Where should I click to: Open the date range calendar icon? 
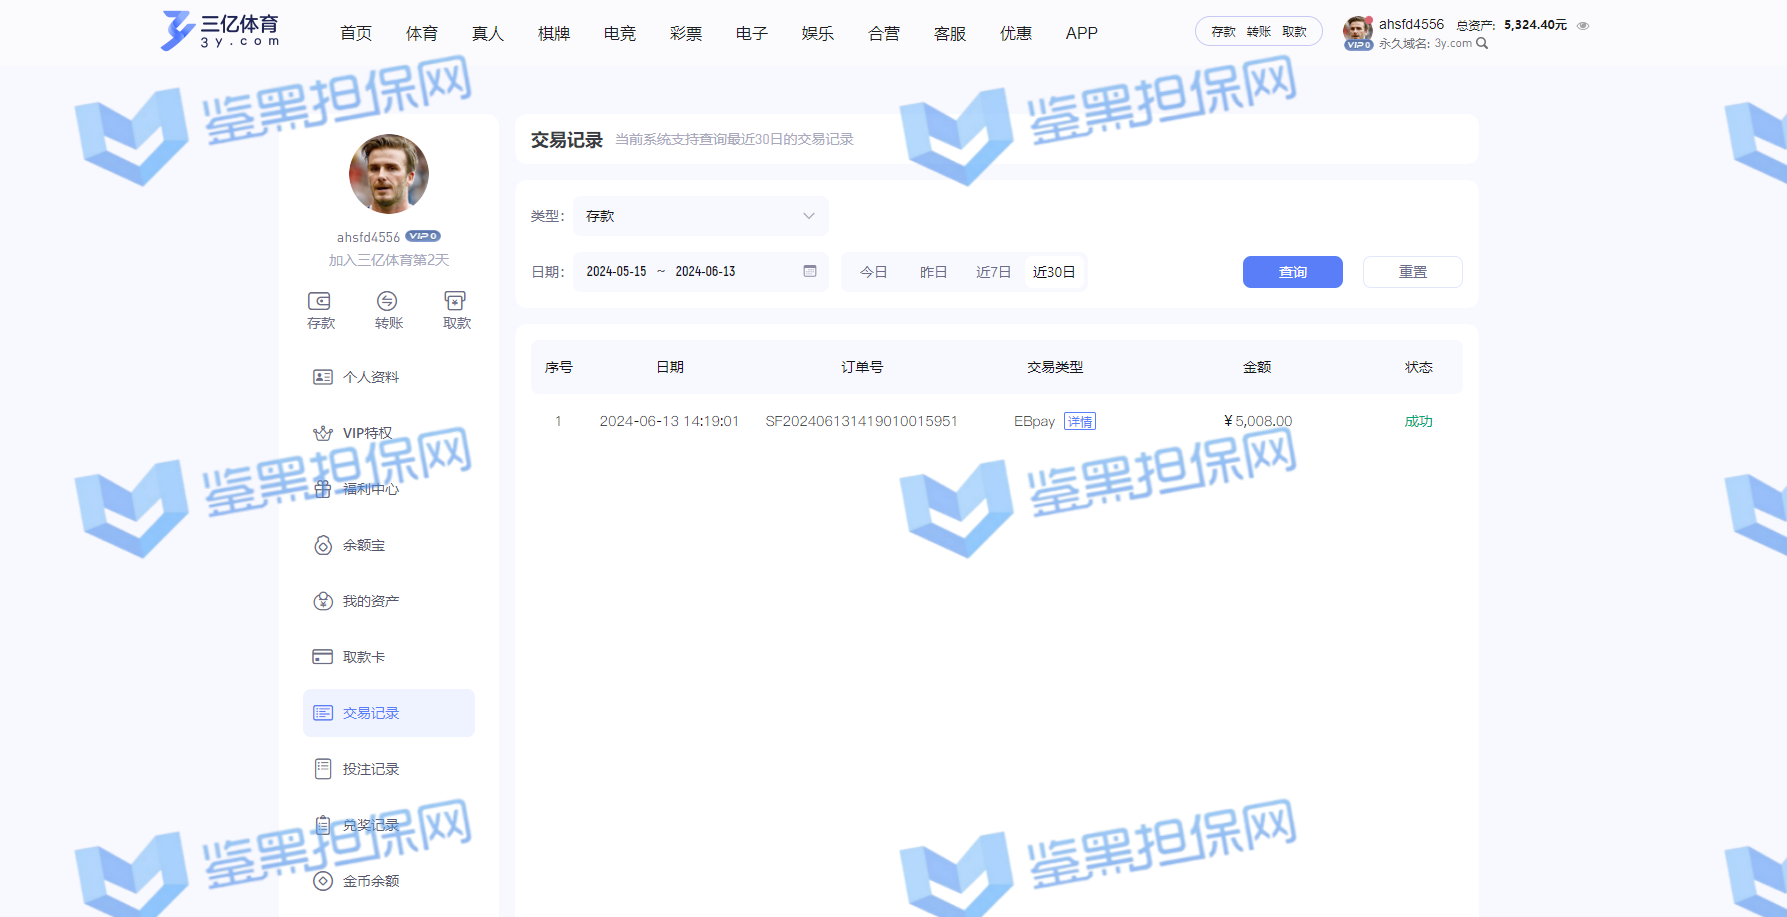point(810,271)
